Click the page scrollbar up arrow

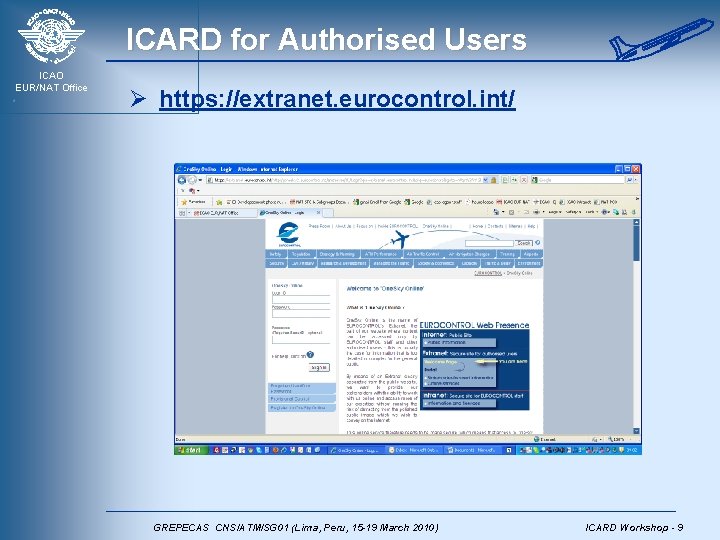(636, 222)
